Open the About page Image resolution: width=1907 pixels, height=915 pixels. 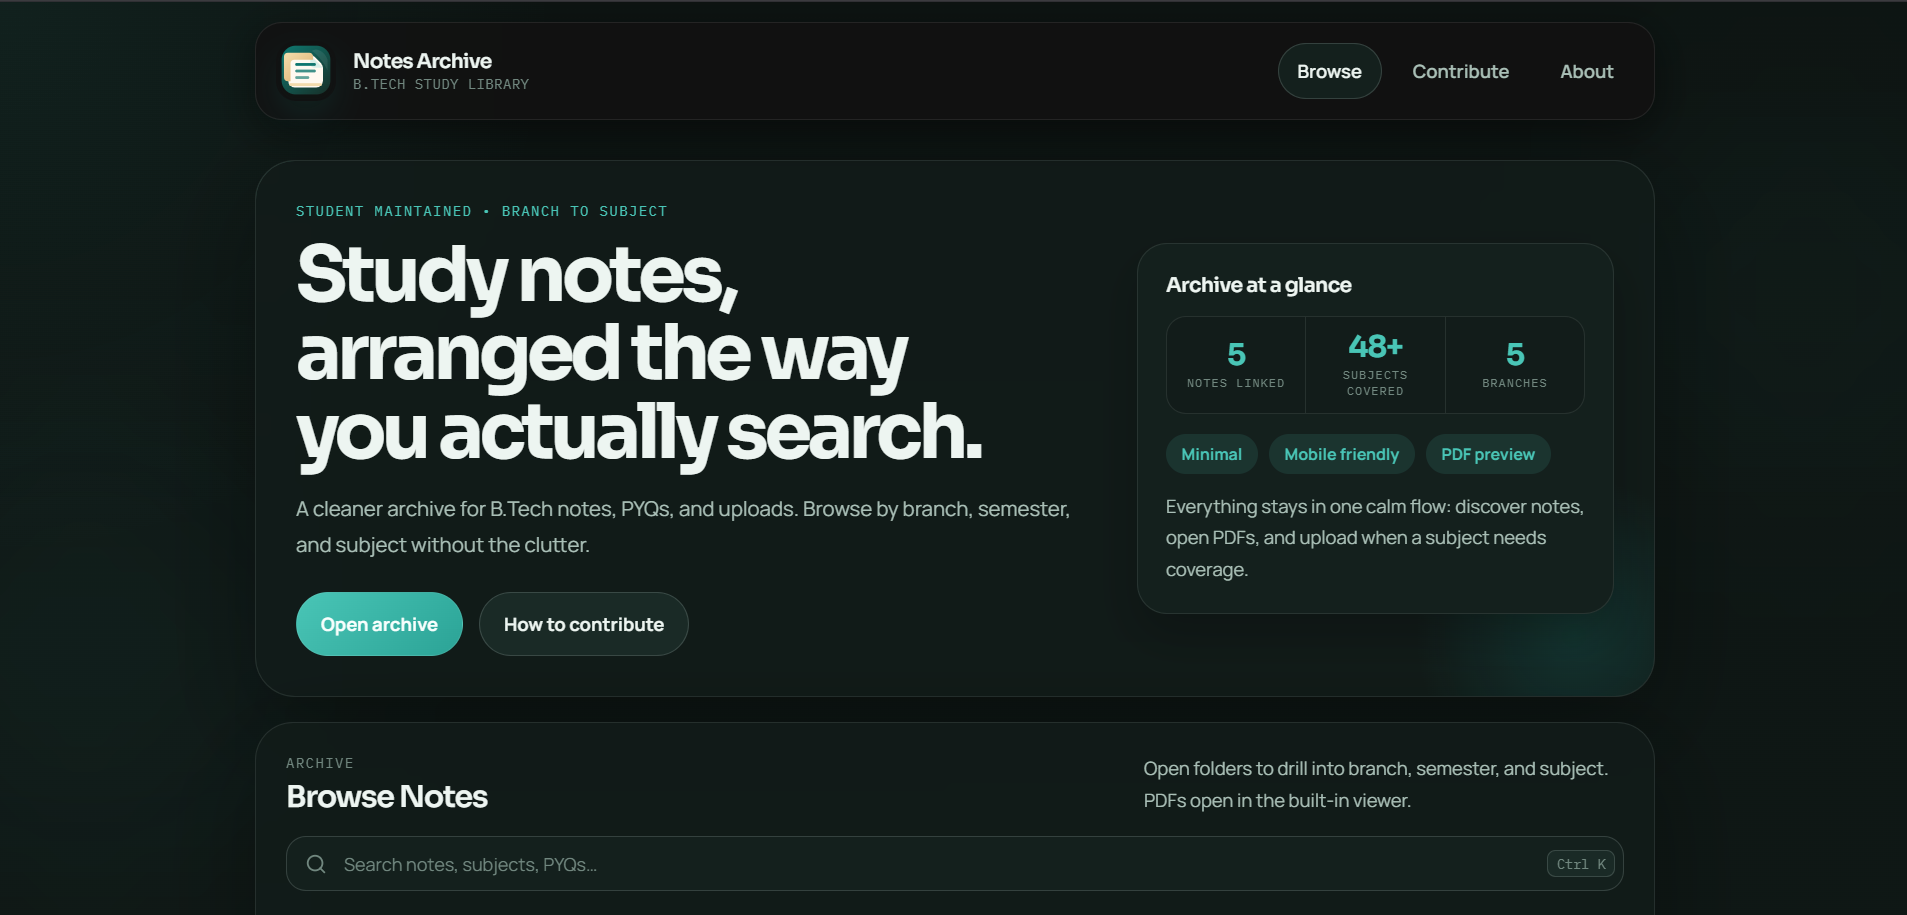click(x=1586, y=71)
